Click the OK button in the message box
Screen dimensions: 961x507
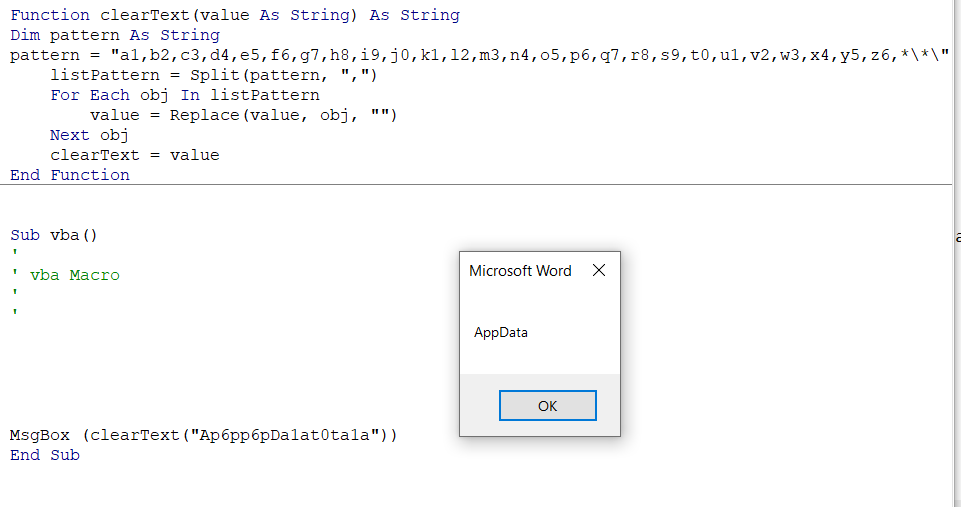(547, 406)
